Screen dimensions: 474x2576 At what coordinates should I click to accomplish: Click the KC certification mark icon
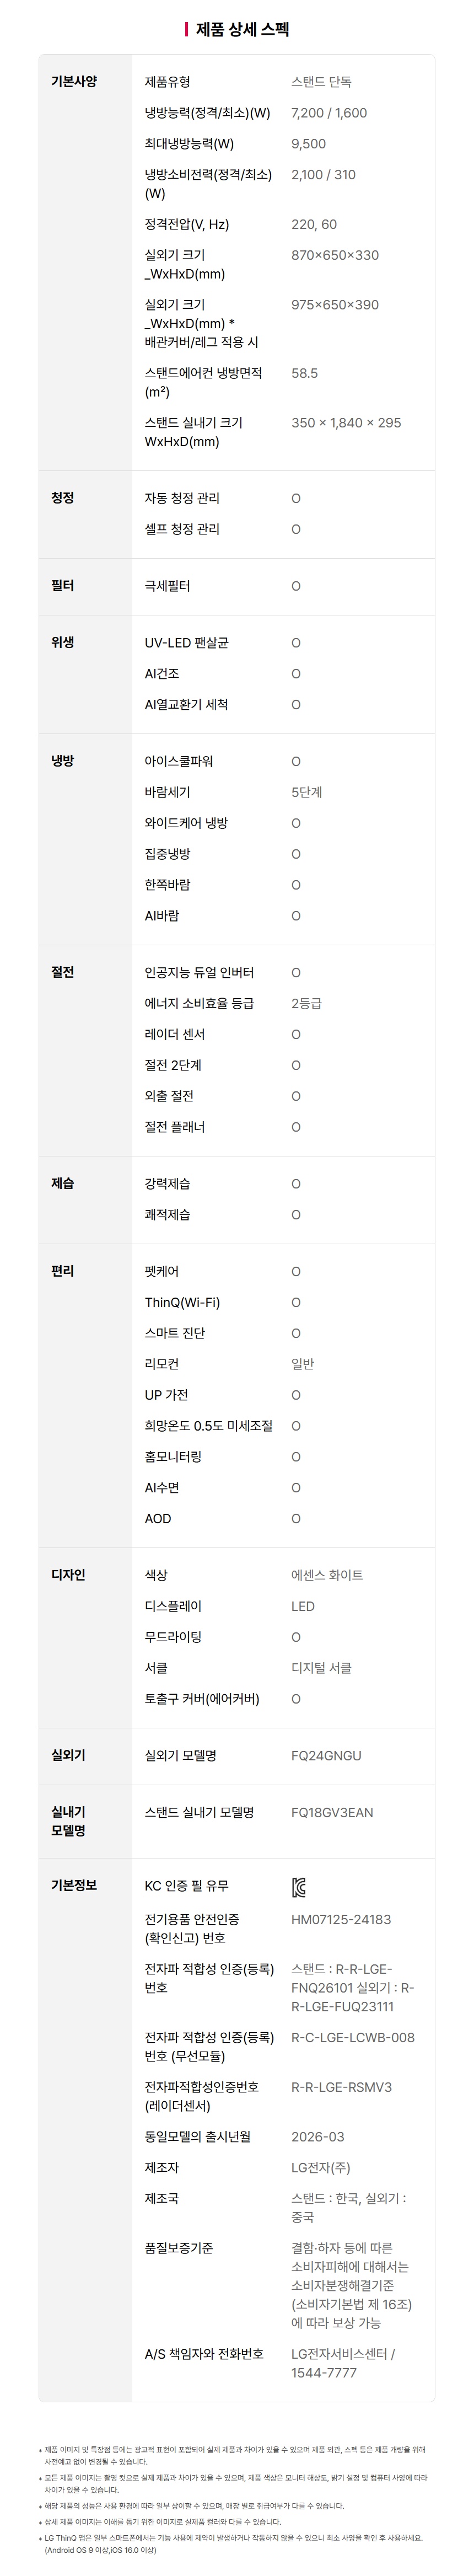pyautogui.click(x=298, y=1887)
